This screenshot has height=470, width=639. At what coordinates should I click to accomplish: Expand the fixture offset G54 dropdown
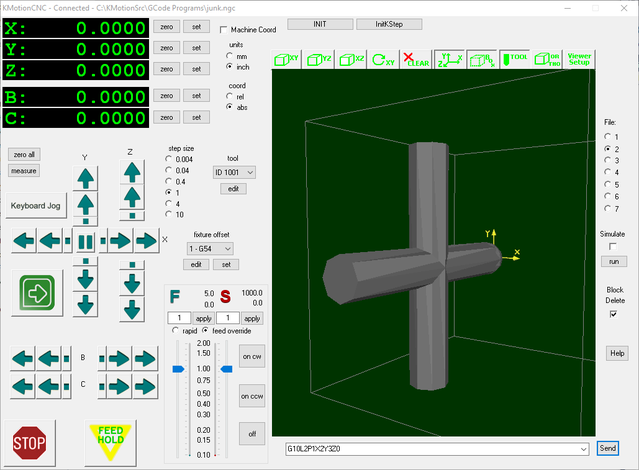point(210,248)
